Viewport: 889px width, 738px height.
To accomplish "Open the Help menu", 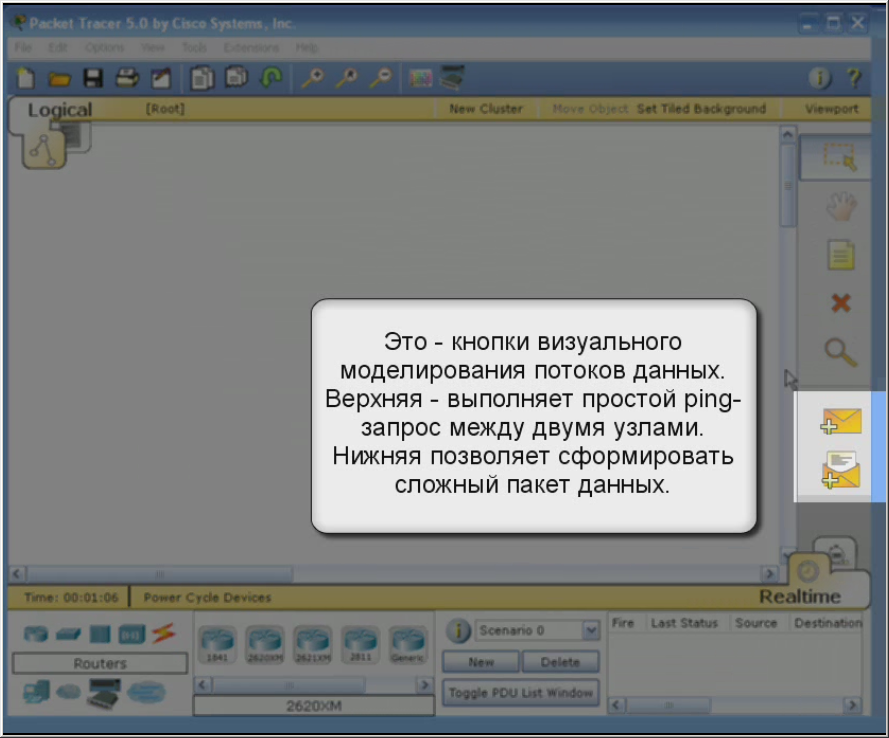I will tap(307, 47).
